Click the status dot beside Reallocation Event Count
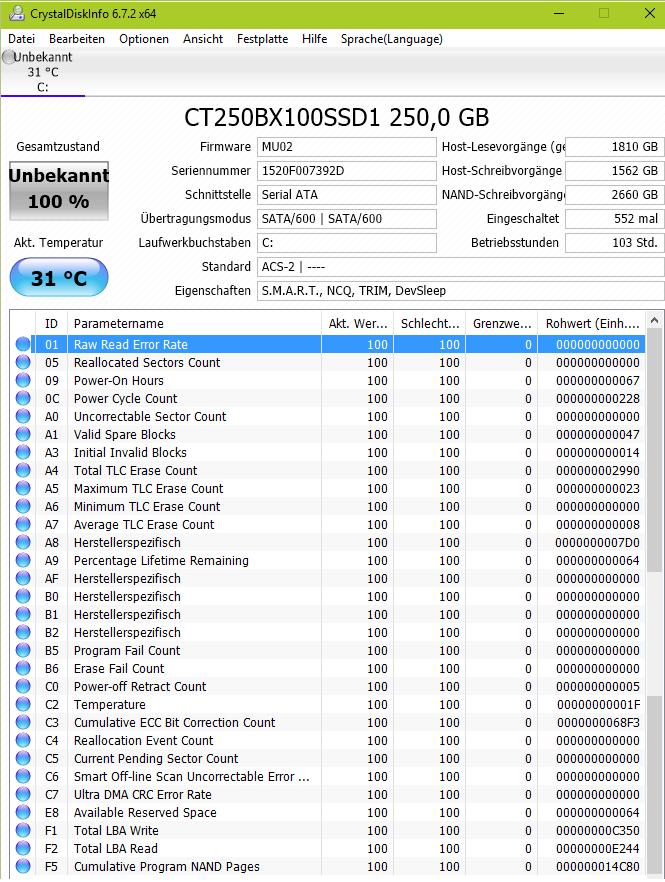This screenshot has height=882, width=665. [23, 740]
